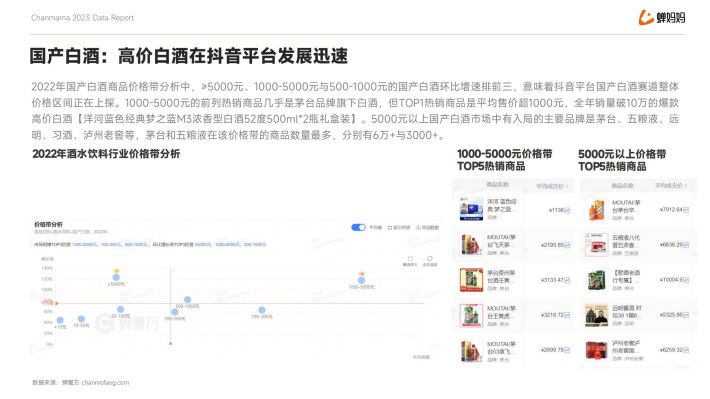Click the red triangle marker on the horizontal average line
710x399 pixels.
57,303
